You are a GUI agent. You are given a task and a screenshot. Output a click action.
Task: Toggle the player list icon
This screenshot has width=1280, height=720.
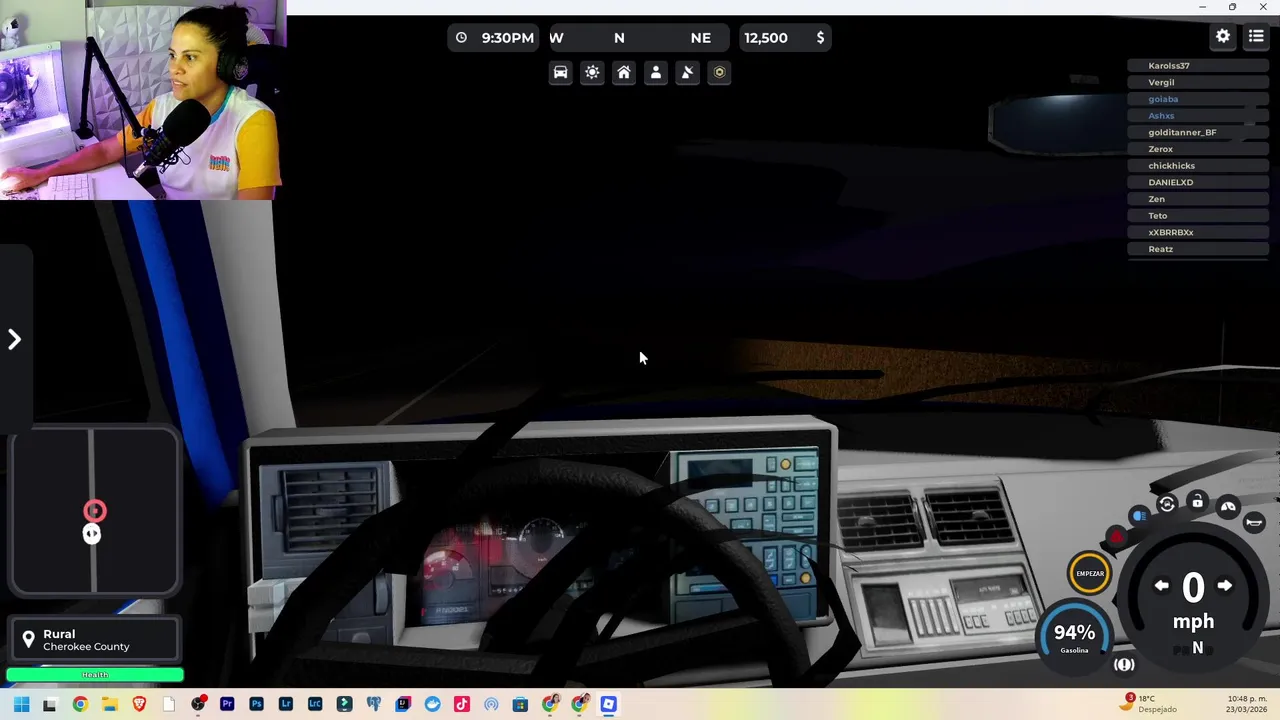click(x=1256, y=36)
